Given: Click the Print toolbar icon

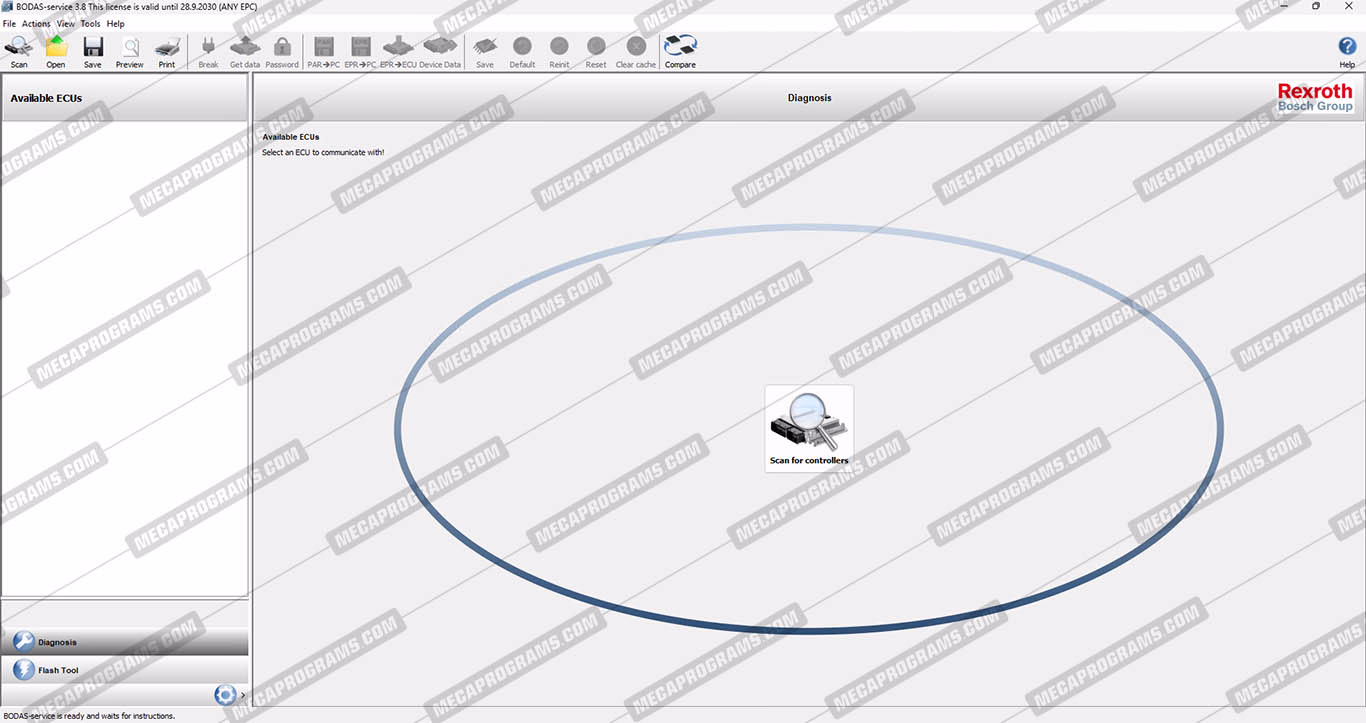Looking at the screenshot, I should (167, 51).
